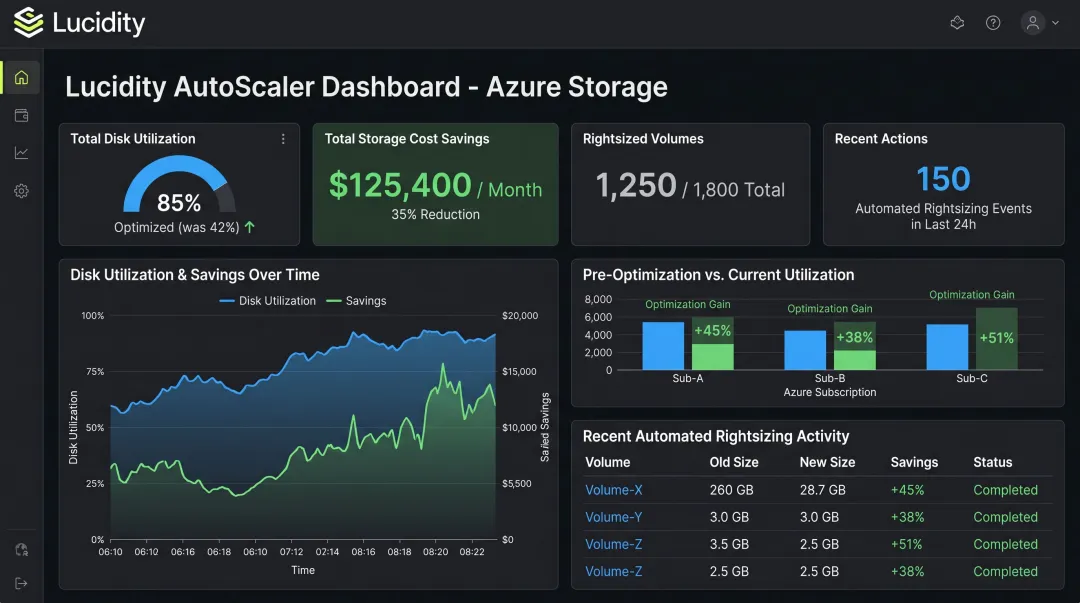Click the 85% utilization gauge

click(x=179, y=185)
